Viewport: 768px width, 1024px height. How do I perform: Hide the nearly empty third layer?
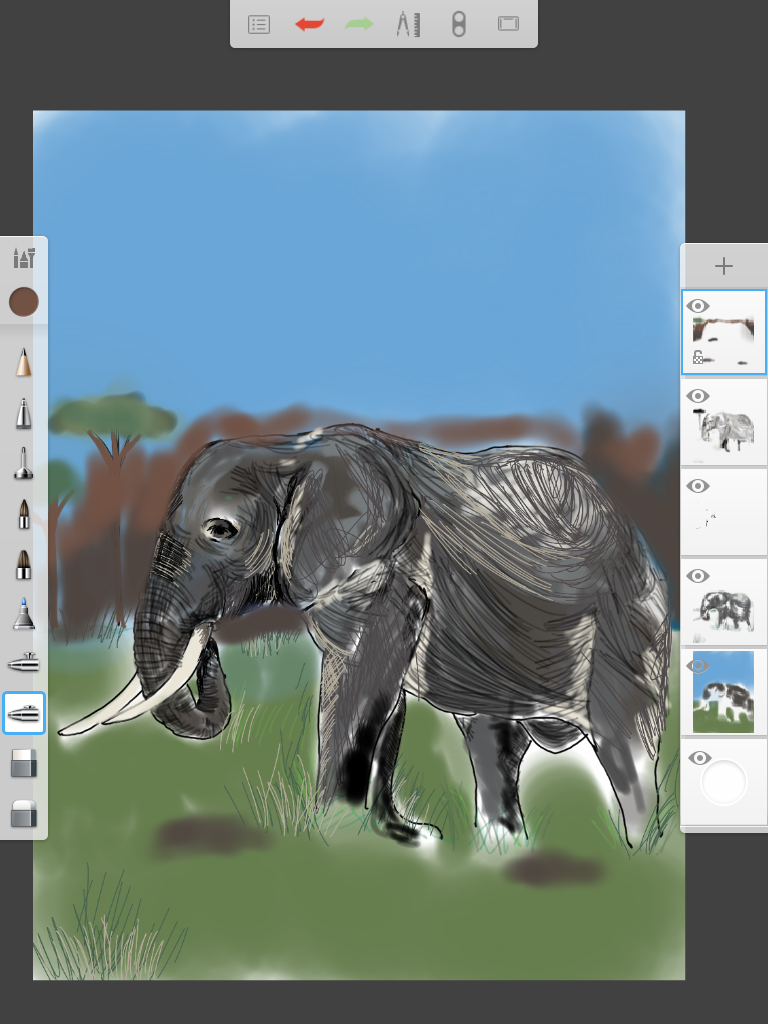(x=698, y=486)
